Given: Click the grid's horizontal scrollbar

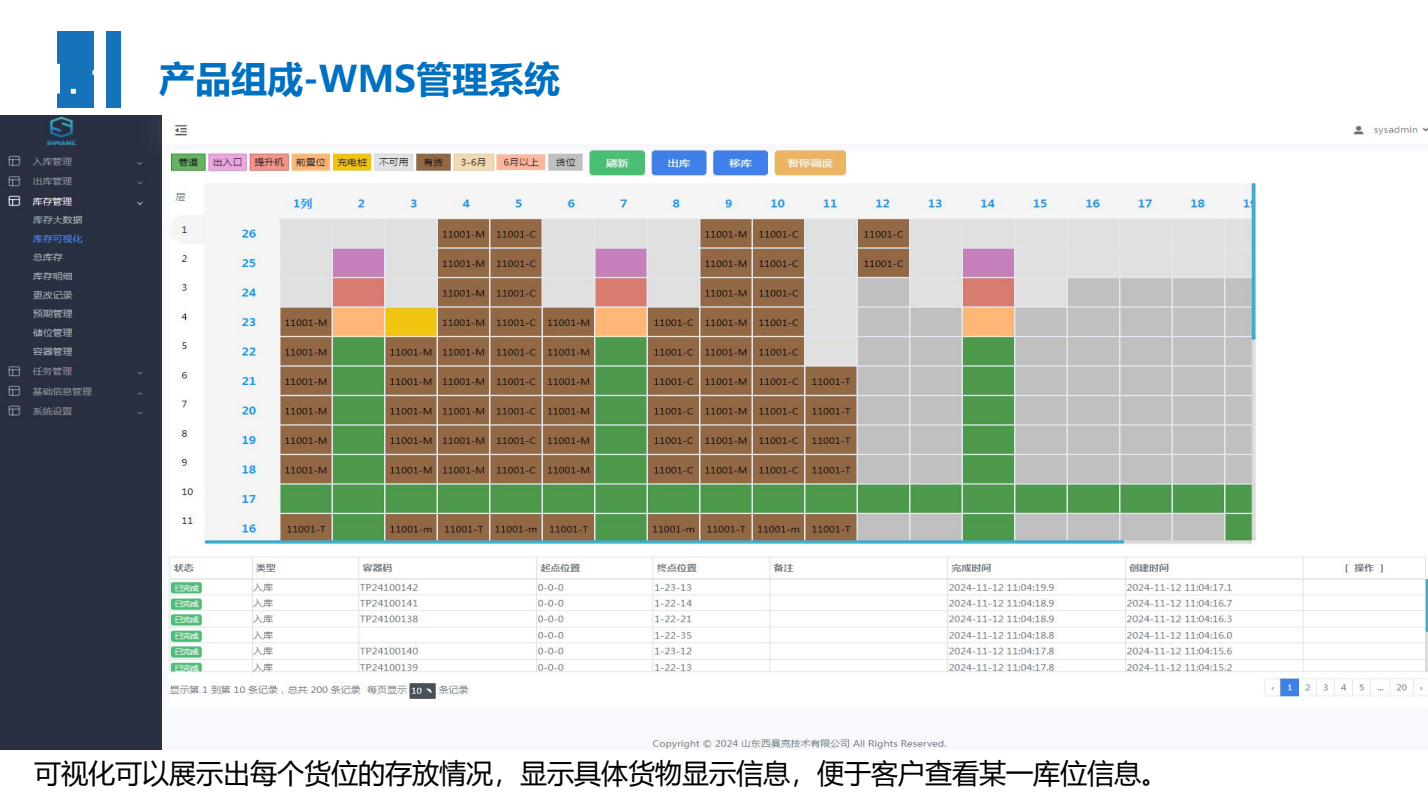Looking at the screenshot, I should [x=664, y=542].
